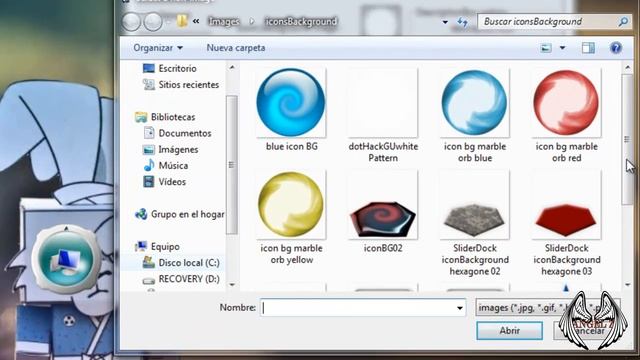Click the Equipo computer icon

click(x=141, y=246)
